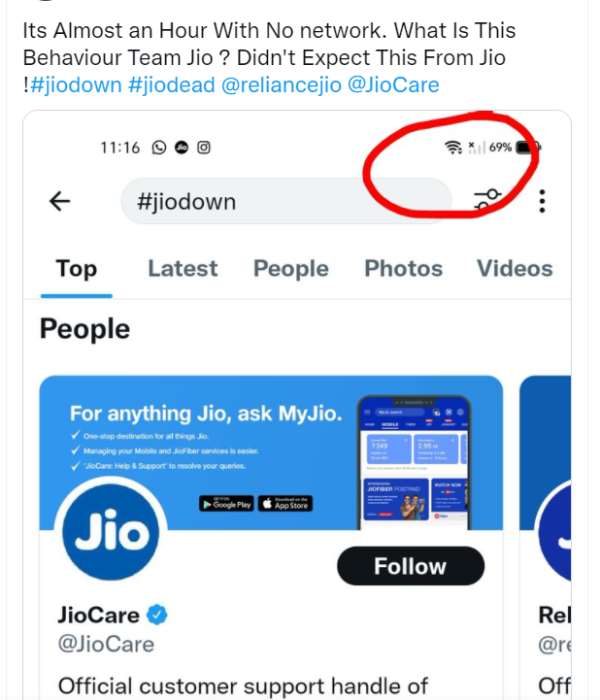
Task: Tap the Wi-Fi status icon
Action: pos(453,147)
